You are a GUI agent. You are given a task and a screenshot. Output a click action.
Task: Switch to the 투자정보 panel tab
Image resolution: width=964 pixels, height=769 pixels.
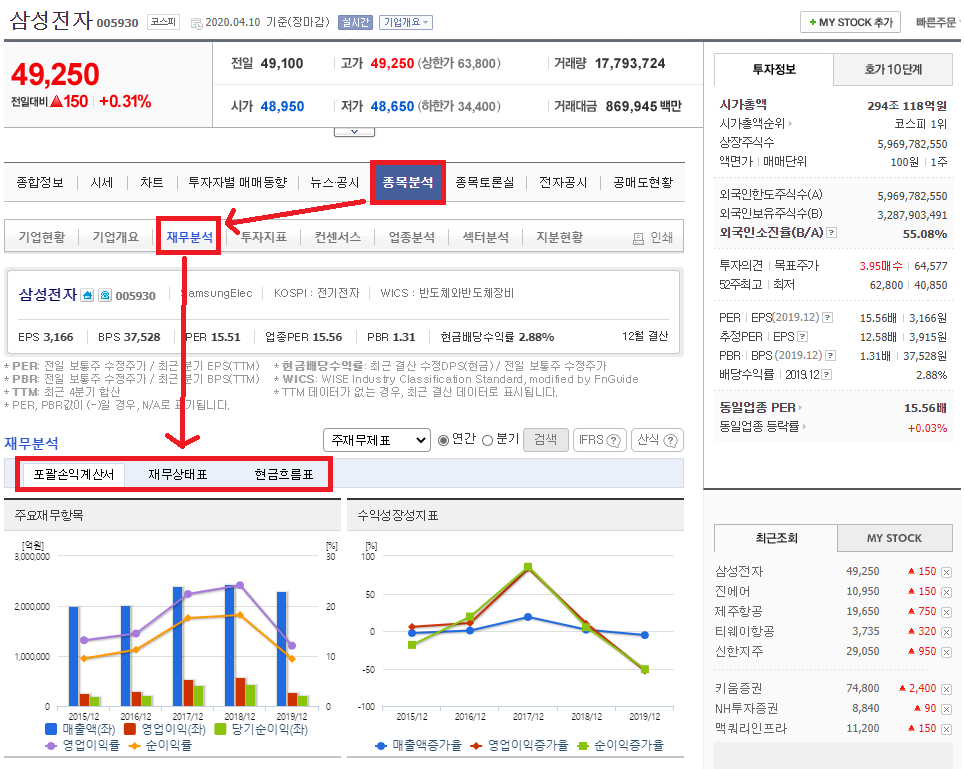tap(774, 69)
